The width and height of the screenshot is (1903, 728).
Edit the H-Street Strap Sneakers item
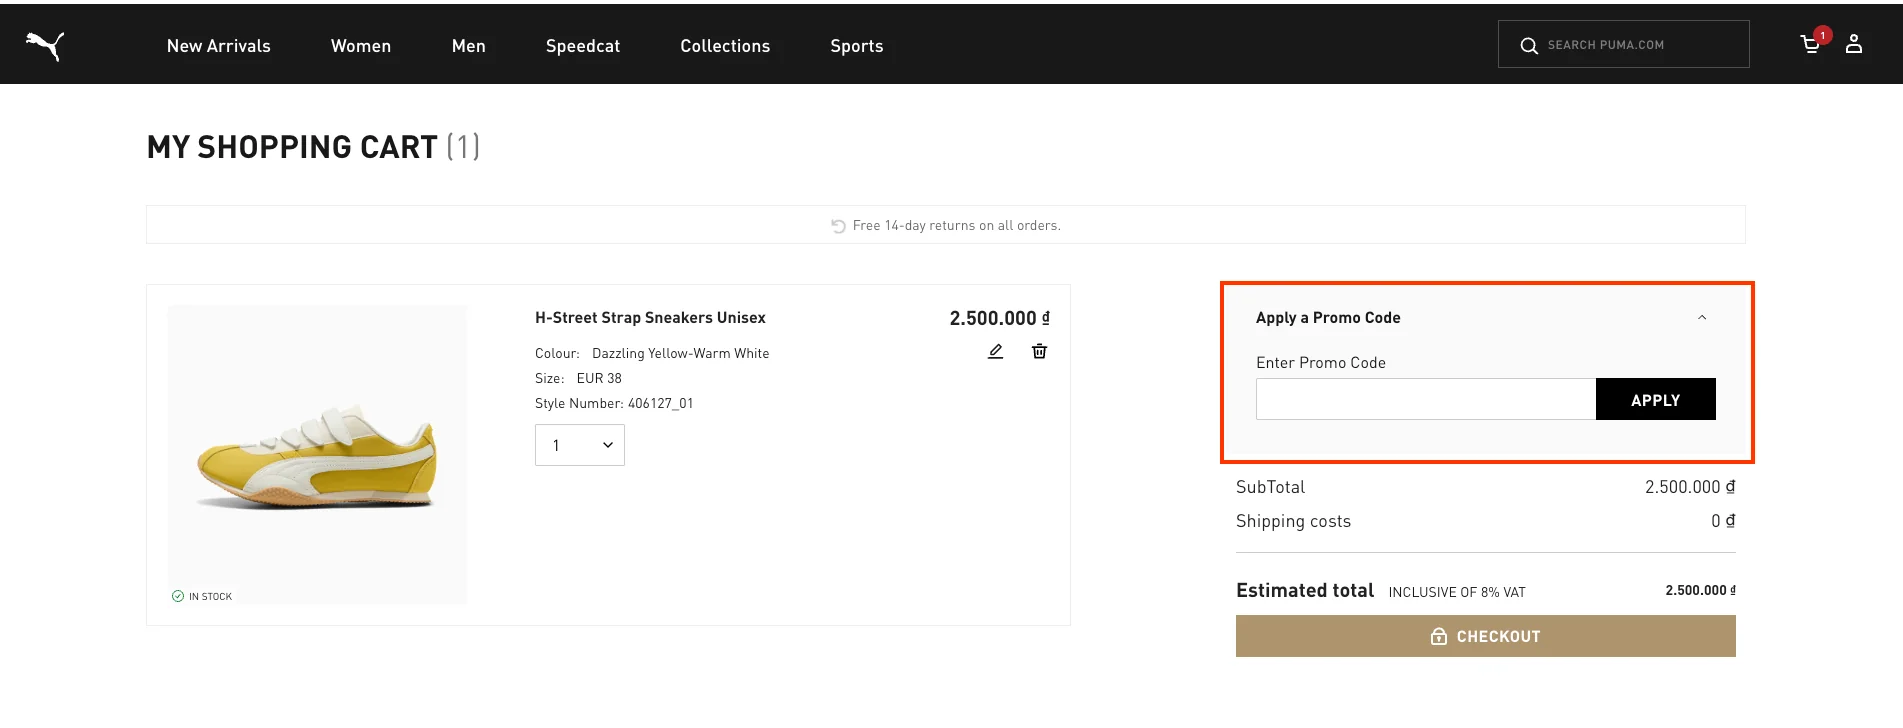pyautogui.click(x=996, y=351)
